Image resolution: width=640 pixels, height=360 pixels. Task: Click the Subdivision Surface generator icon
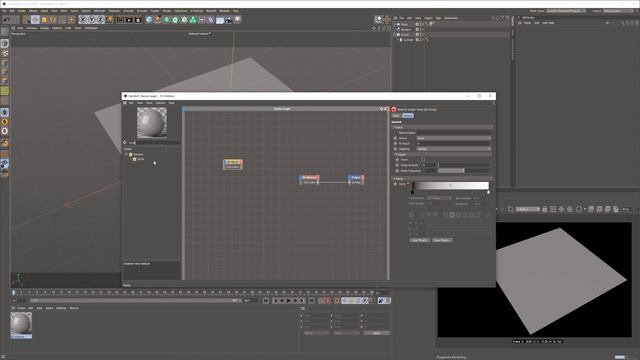(x=167, y=20)
